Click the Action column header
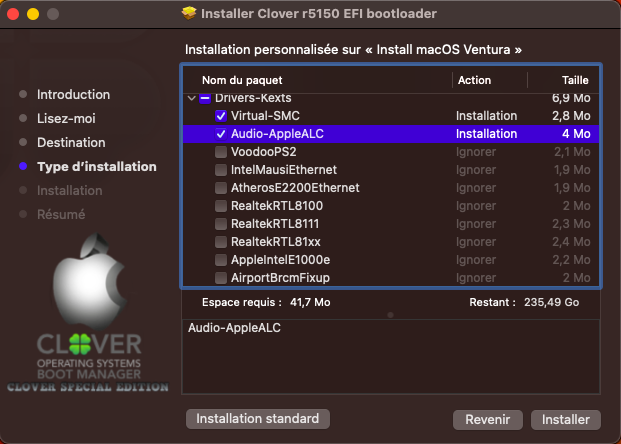 point(474,80)
